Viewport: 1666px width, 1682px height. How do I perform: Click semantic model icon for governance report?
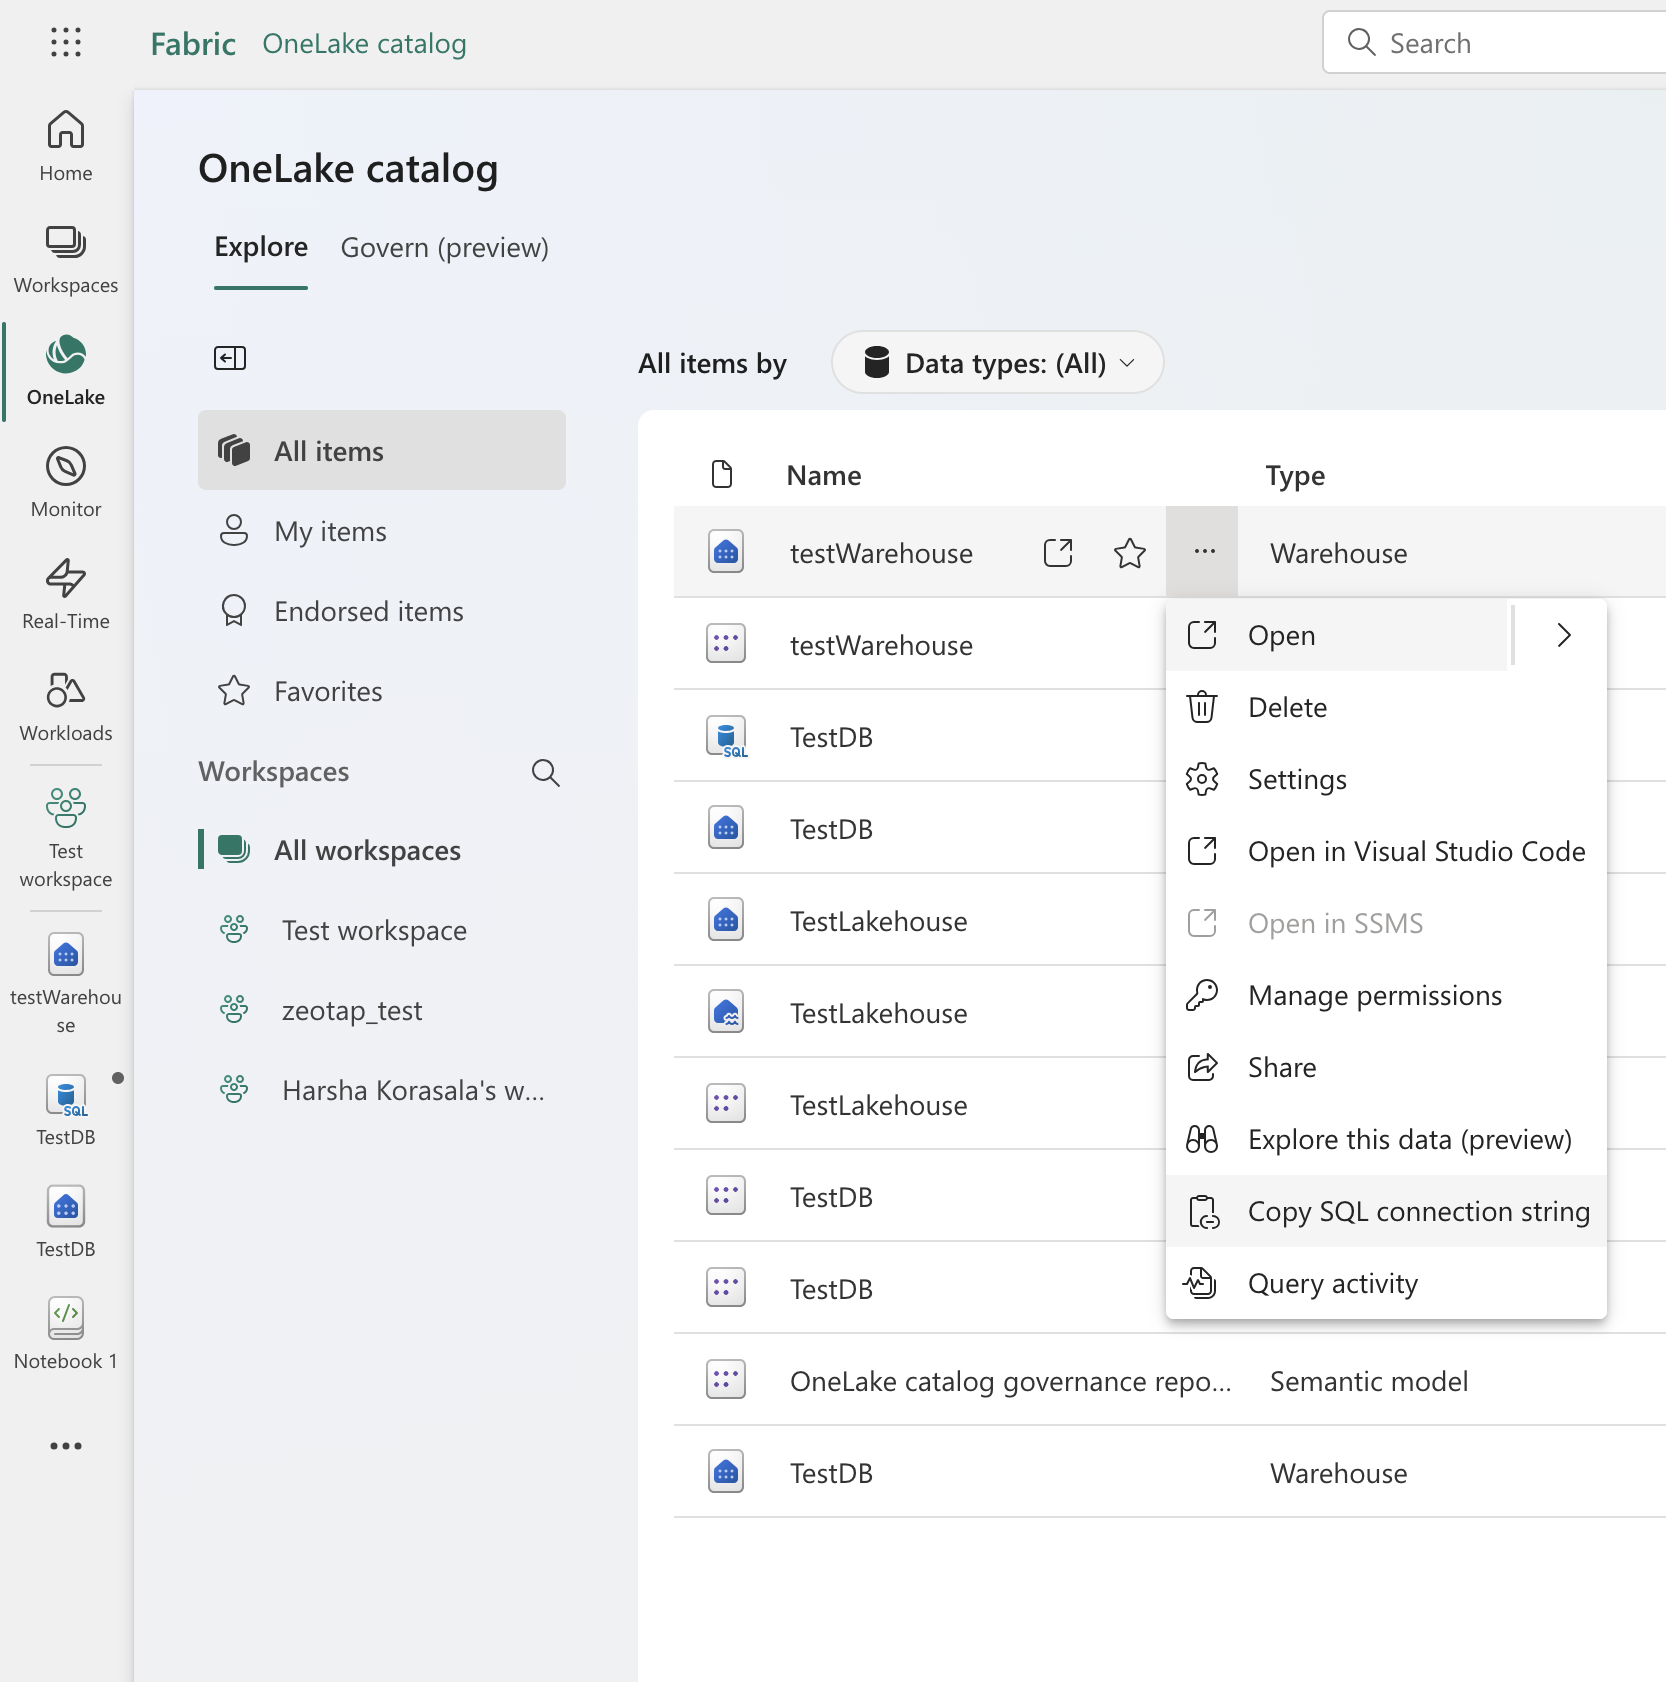[x=726, y=1379]
